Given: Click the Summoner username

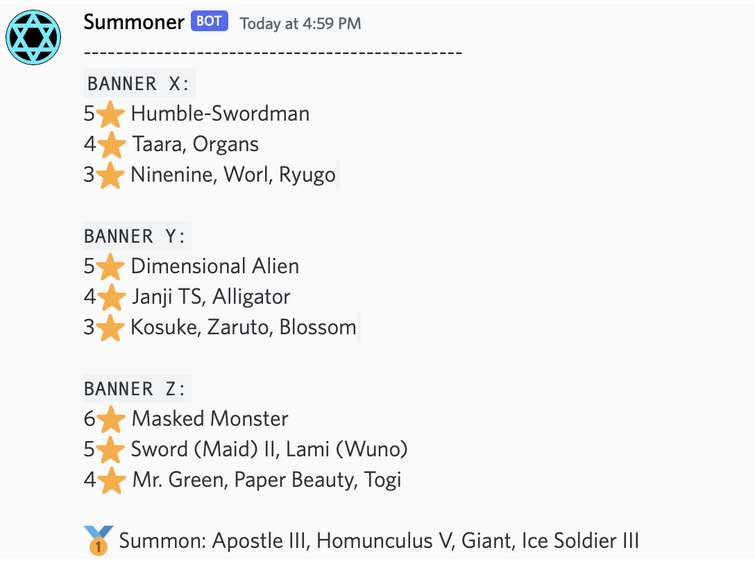Looking at the screenshot, I should 134,22.
